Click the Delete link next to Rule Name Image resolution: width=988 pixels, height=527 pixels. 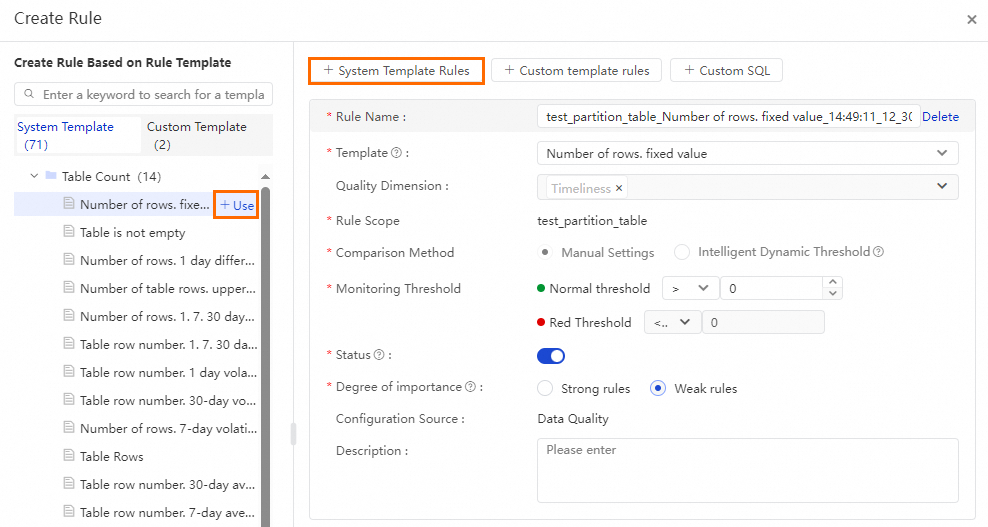tap(940, 117)
